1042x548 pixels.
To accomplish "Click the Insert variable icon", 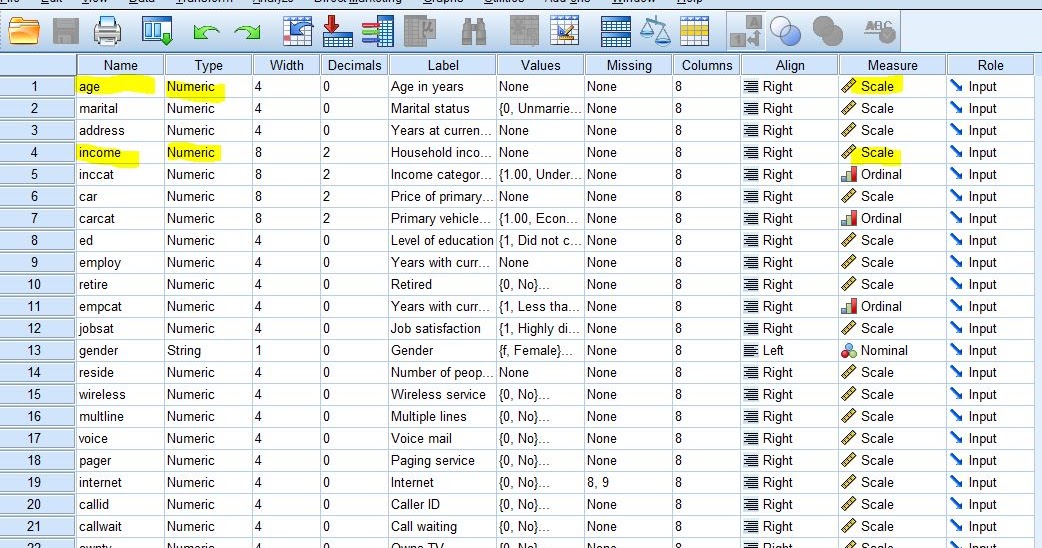I will 565,31.
